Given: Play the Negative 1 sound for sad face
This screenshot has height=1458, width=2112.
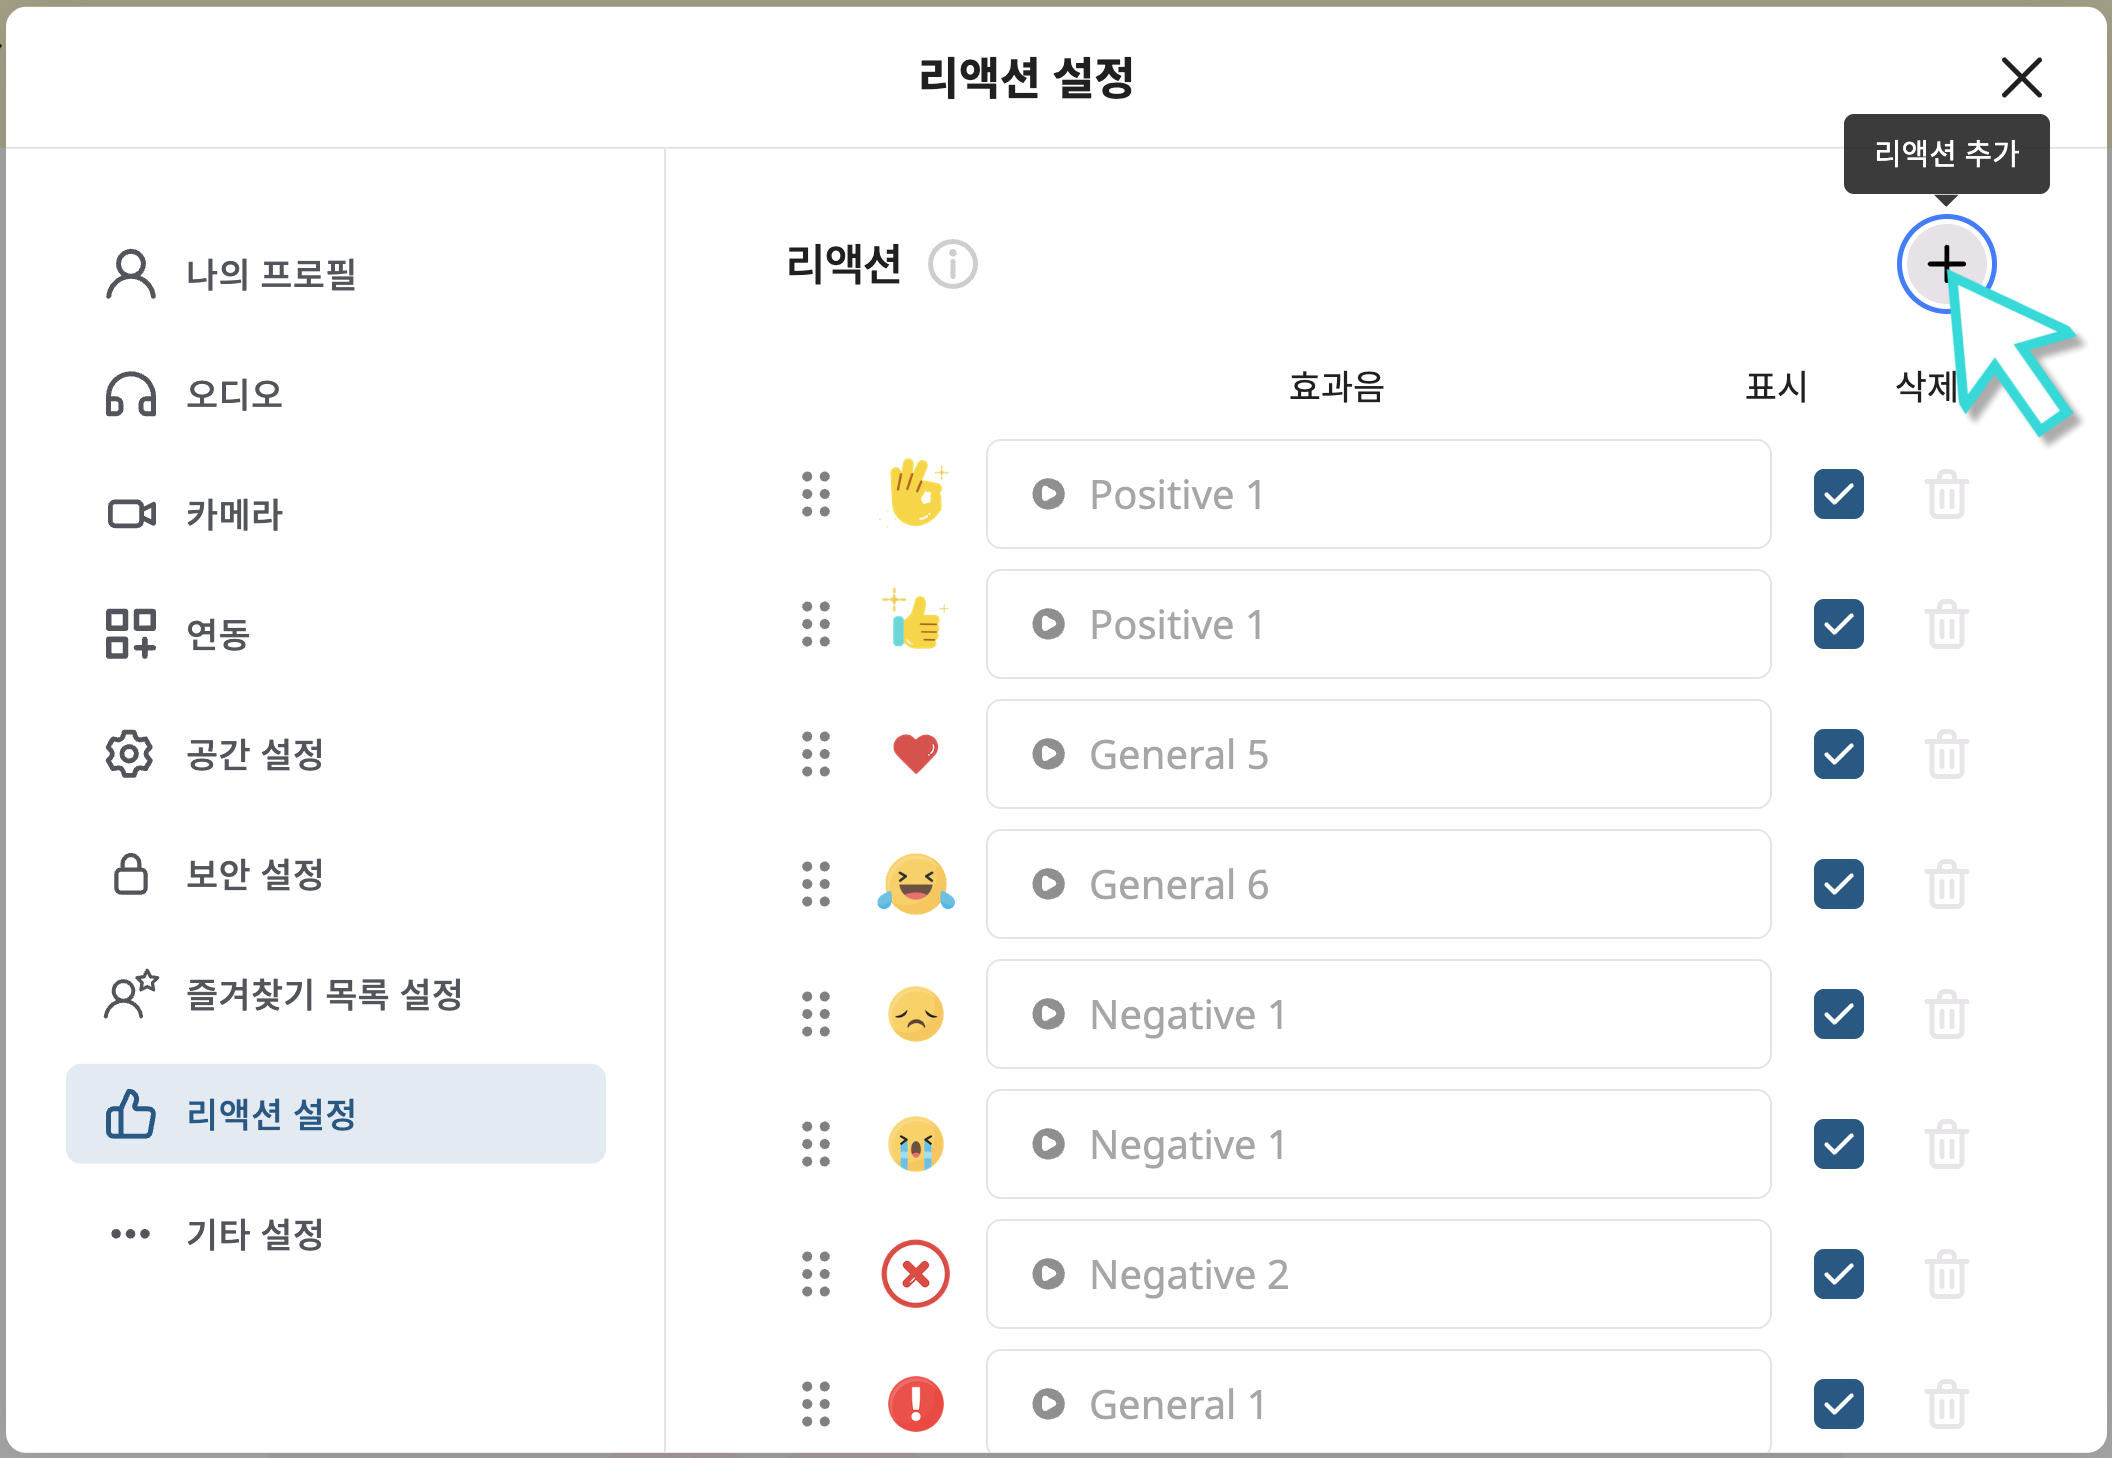Looking at the screenshot, I should tap(1048, 1015).
